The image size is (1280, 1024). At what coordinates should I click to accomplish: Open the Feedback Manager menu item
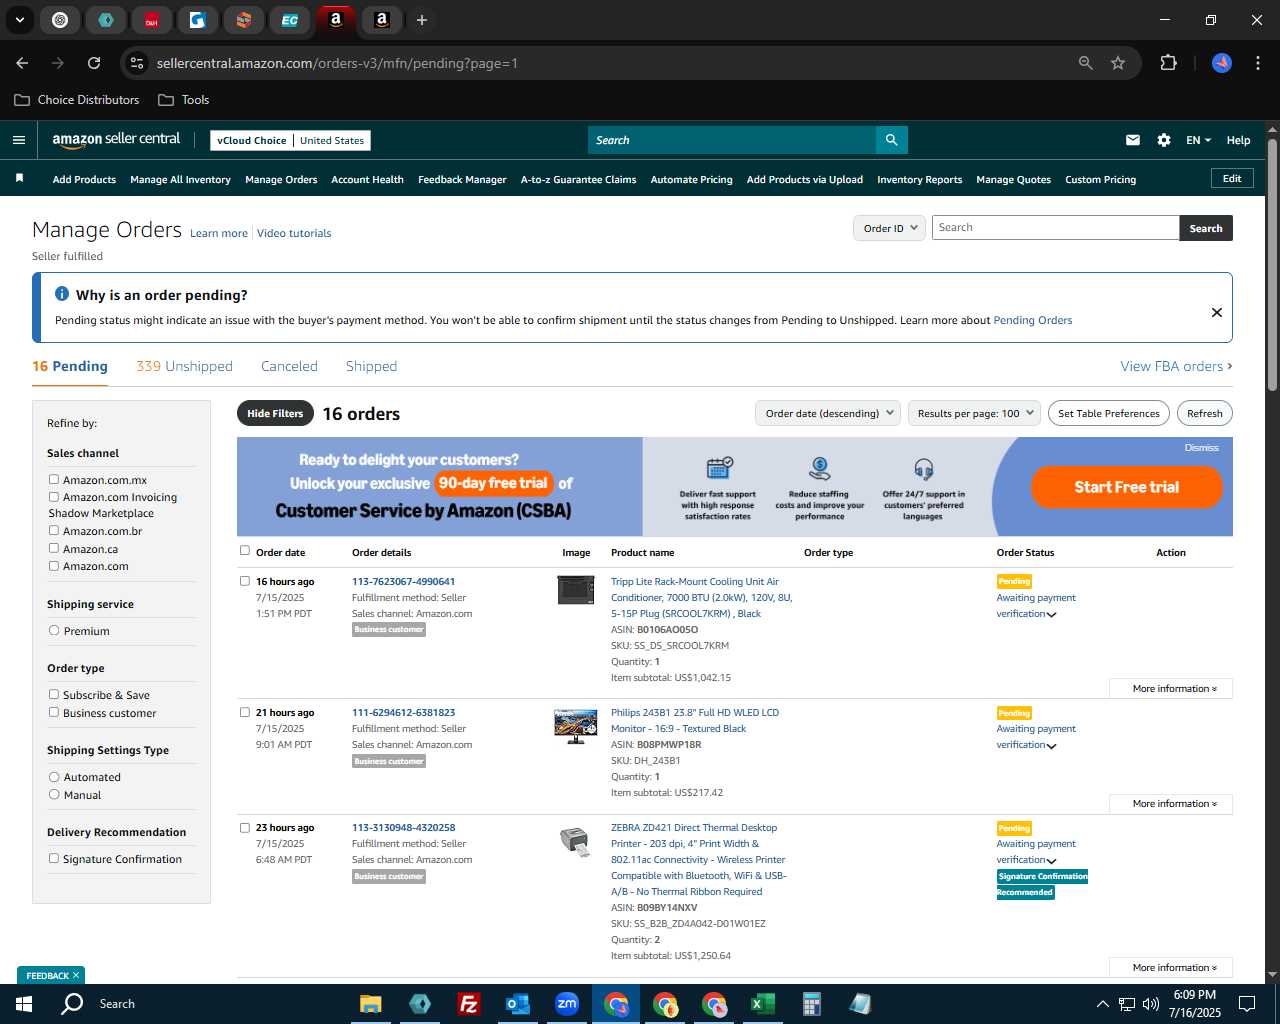pos(462,180)
